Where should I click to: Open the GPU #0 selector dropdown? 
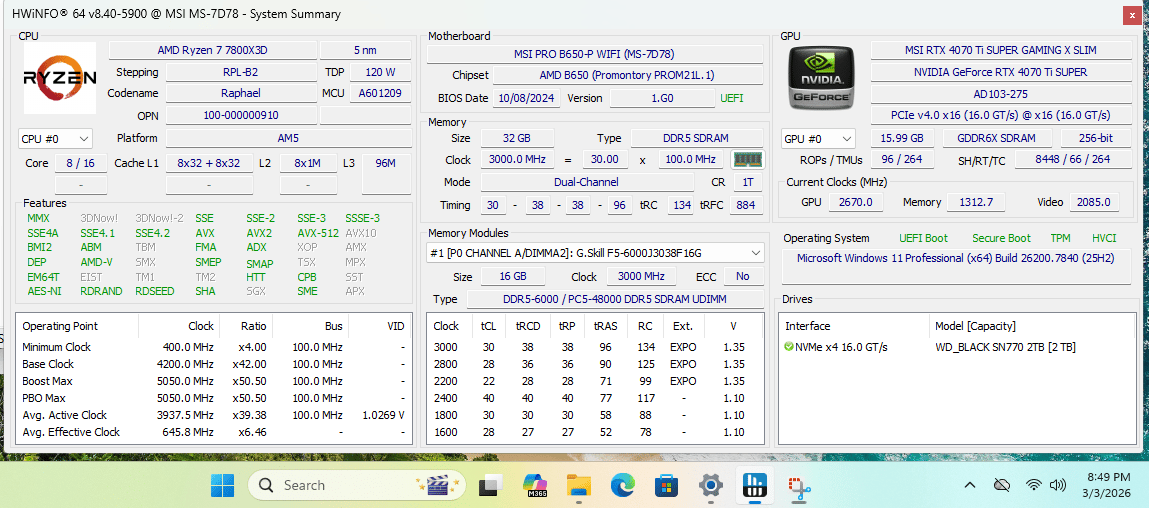coord(819,139)
